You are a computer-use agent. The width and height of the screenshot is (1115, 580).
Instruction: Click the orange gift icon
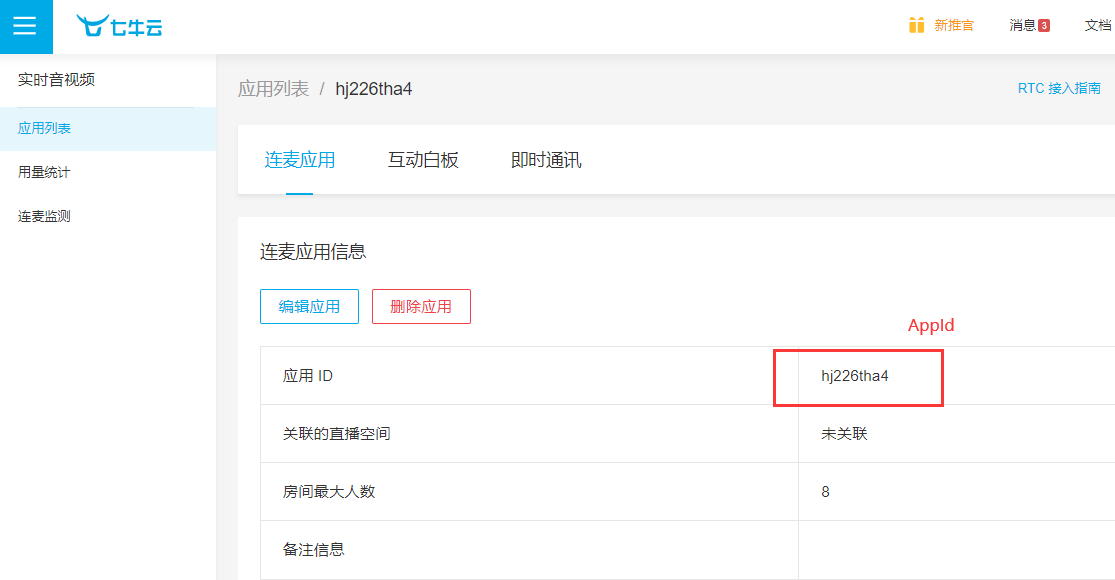(916, 25)
